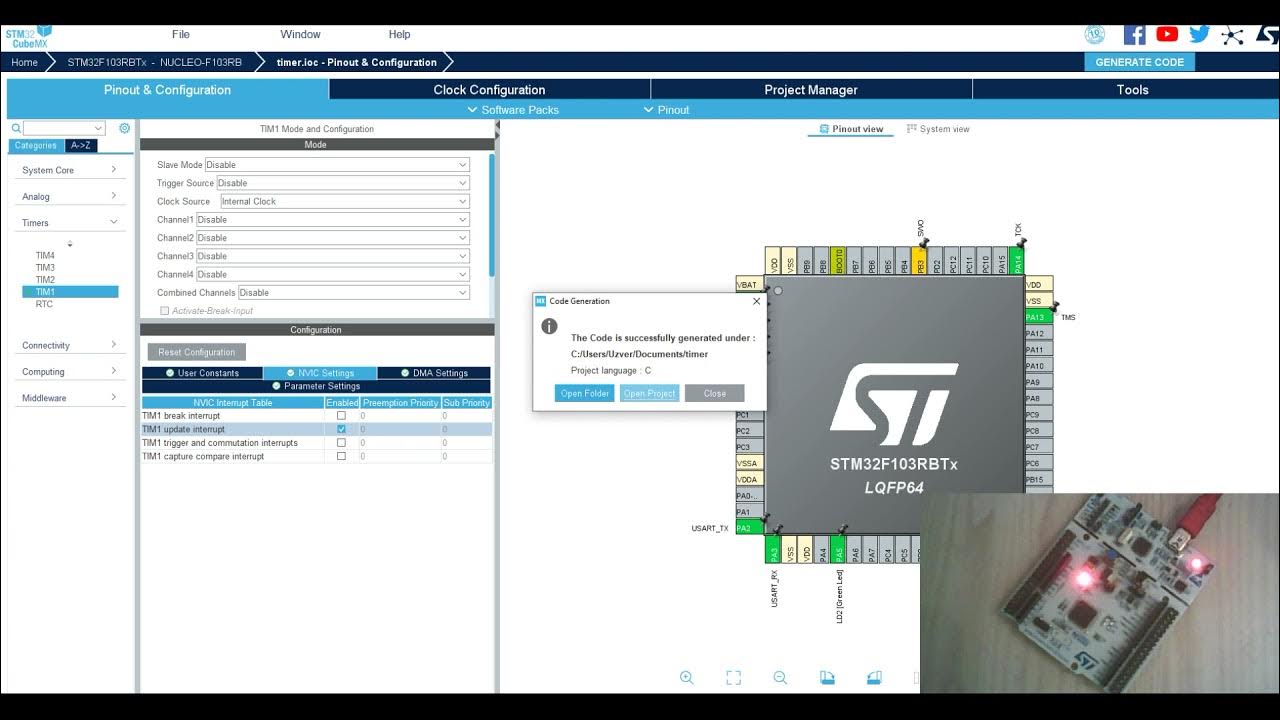This screenshot has width=1280, height=720.
Task: Click the peripheral search input field
Action: 64,128
